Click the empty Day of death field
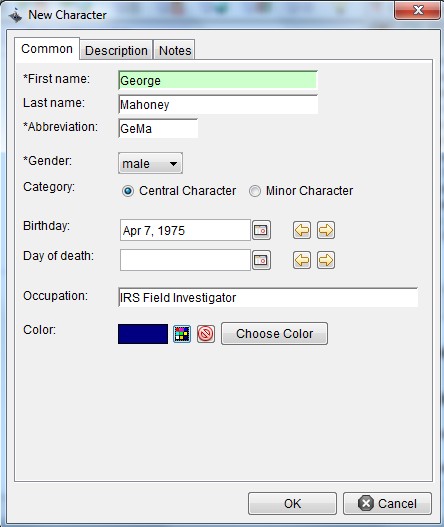444x527 pixels. click(185, 260)
